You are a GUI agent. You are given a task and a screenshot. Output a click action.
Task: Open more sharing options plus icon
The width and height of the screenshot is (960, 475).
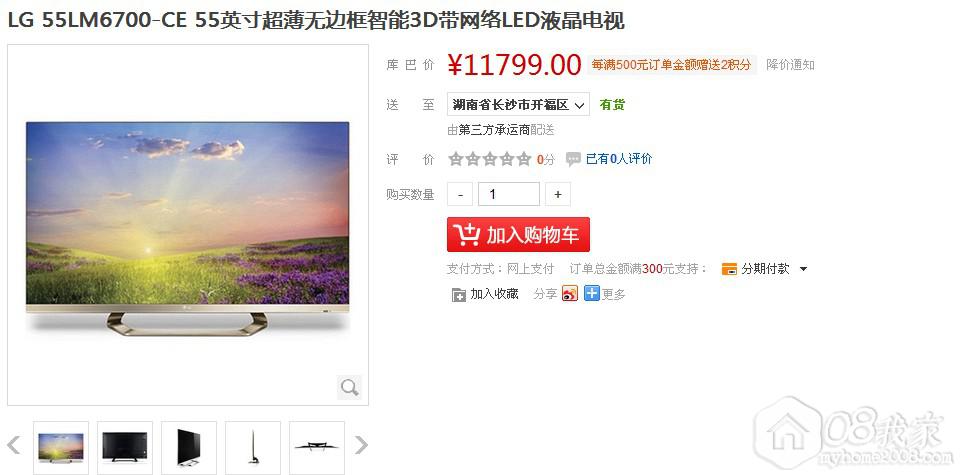click(x=591, y=293)
